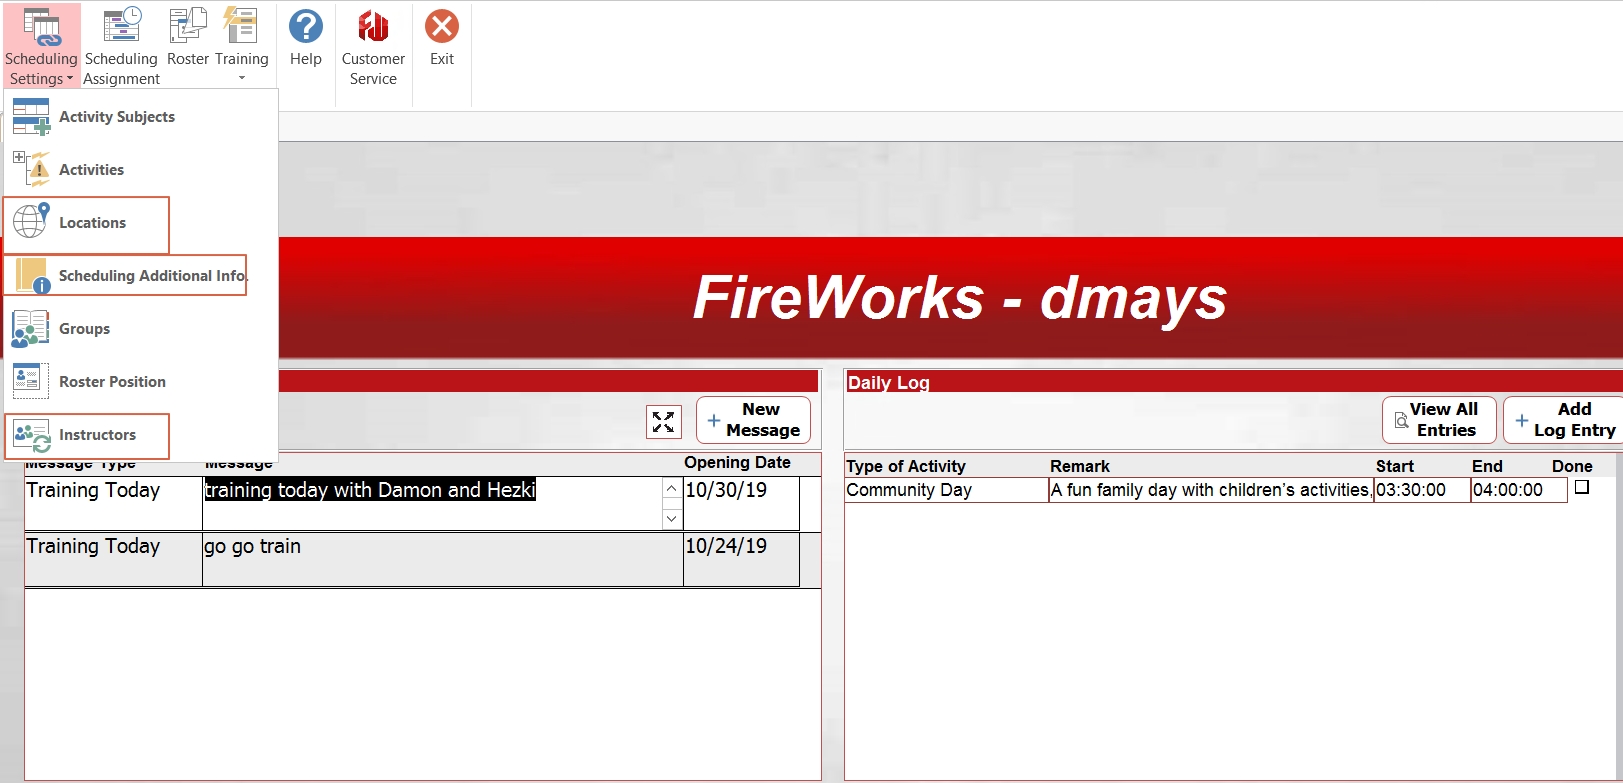Click the 10/30/19 opening date cell
The height and width of the screenshot is (783, 1623).
click(741, 503)
